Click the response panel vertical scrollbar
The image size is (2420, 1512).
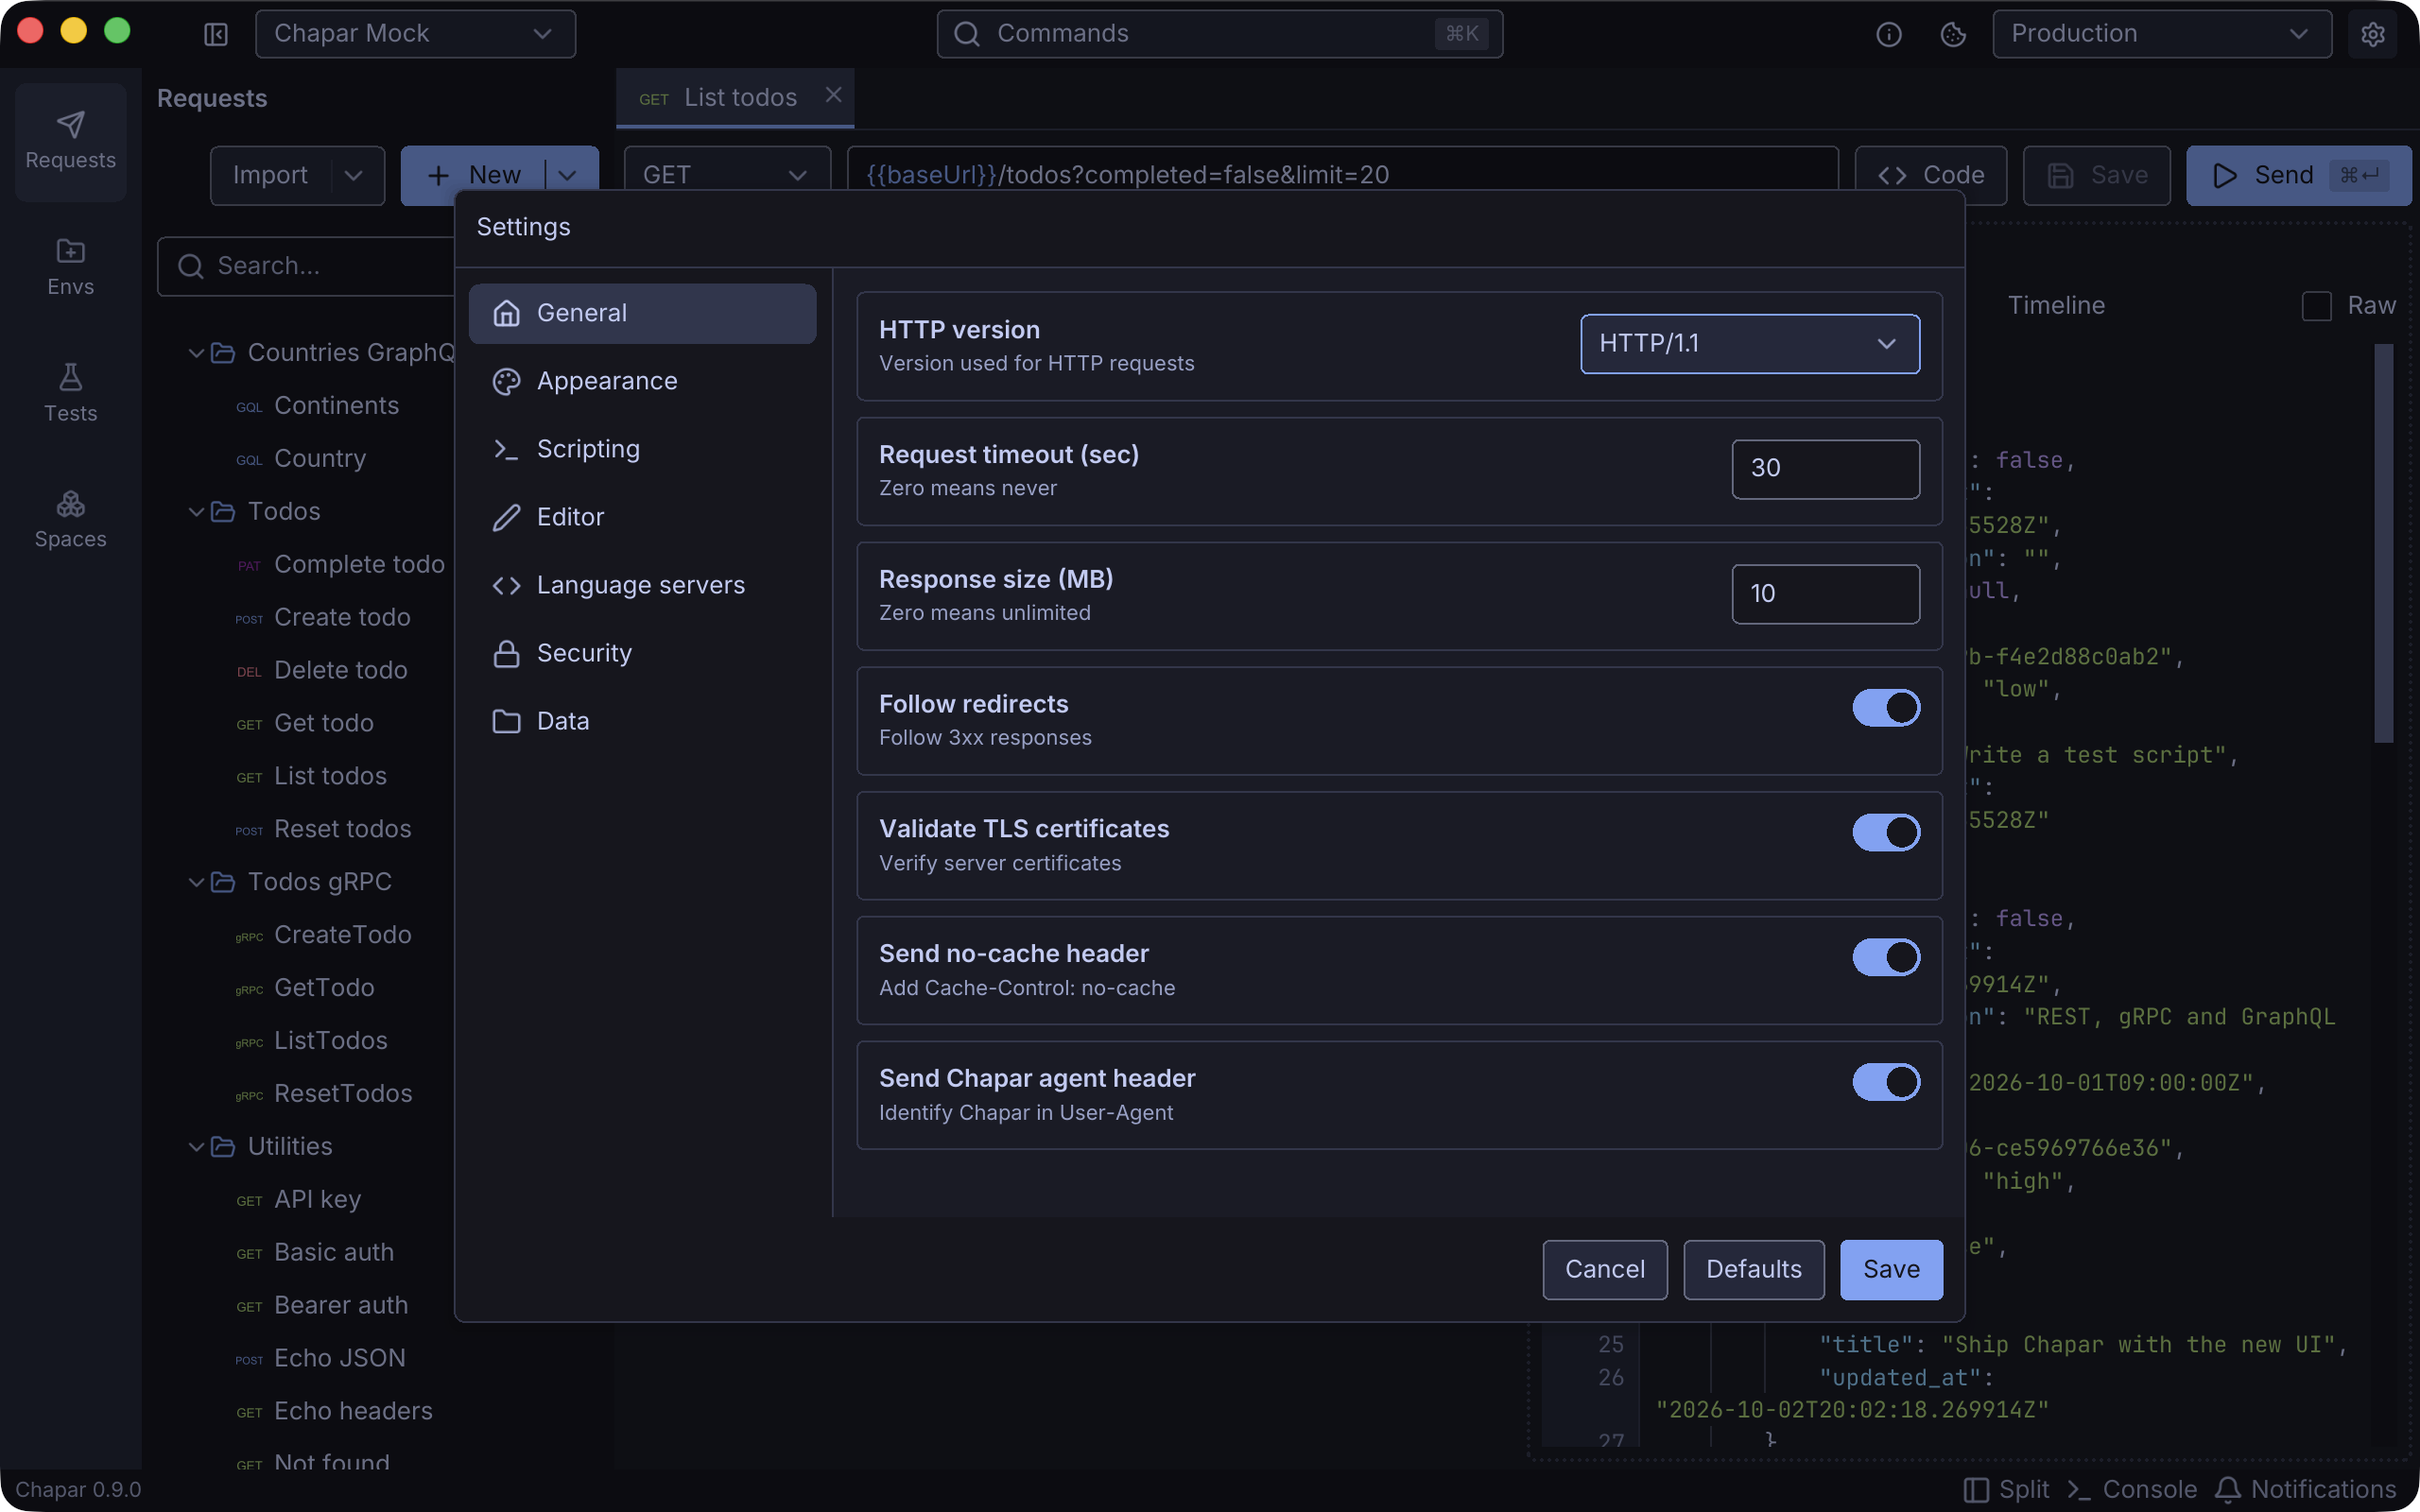coord(2384,542)
